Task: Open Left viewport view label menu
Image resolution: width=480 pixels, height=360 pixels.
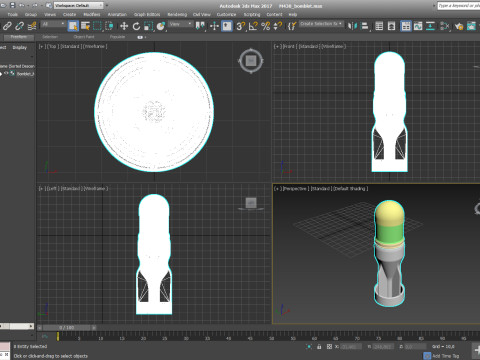Action: click(52, 189)
